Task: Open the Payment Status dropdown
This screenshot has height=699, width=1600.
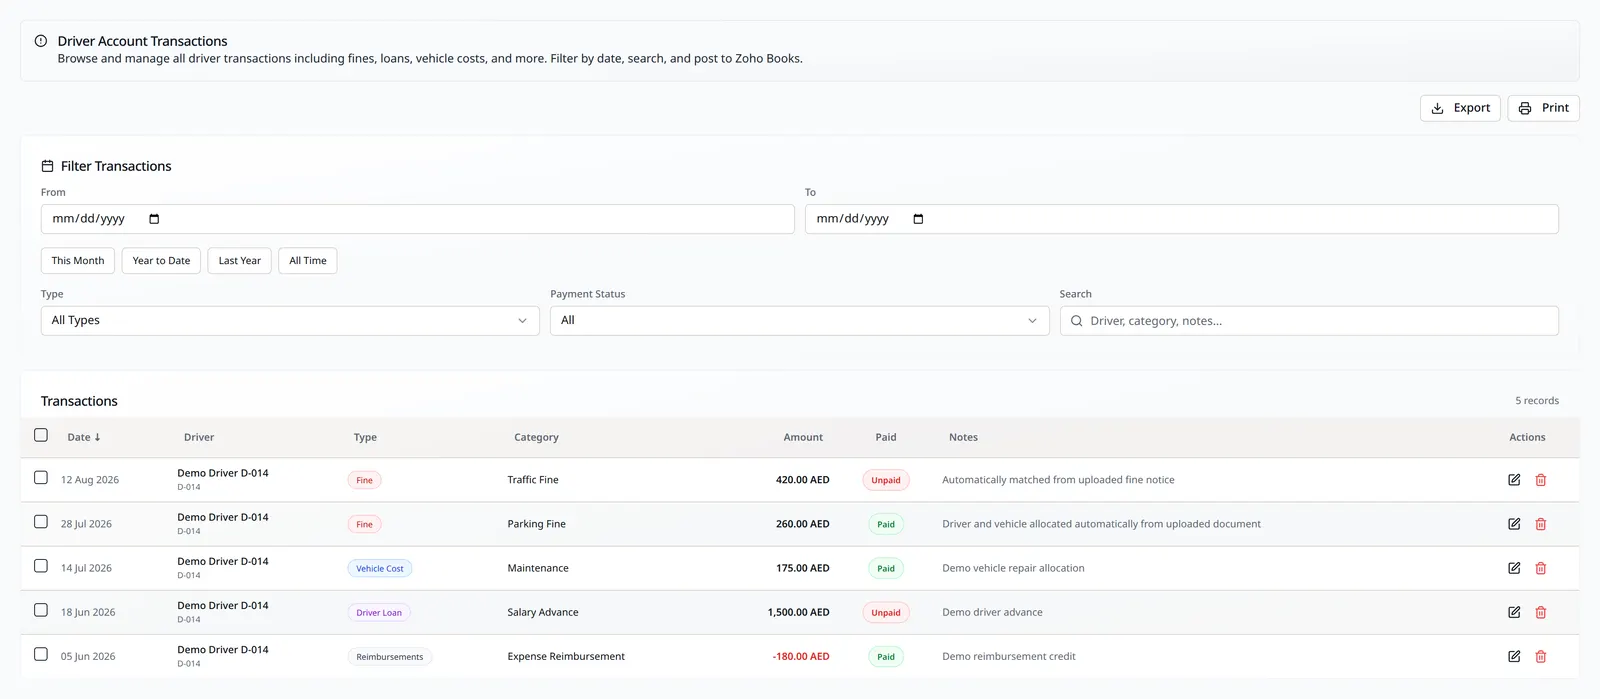Action: point(799,321)
